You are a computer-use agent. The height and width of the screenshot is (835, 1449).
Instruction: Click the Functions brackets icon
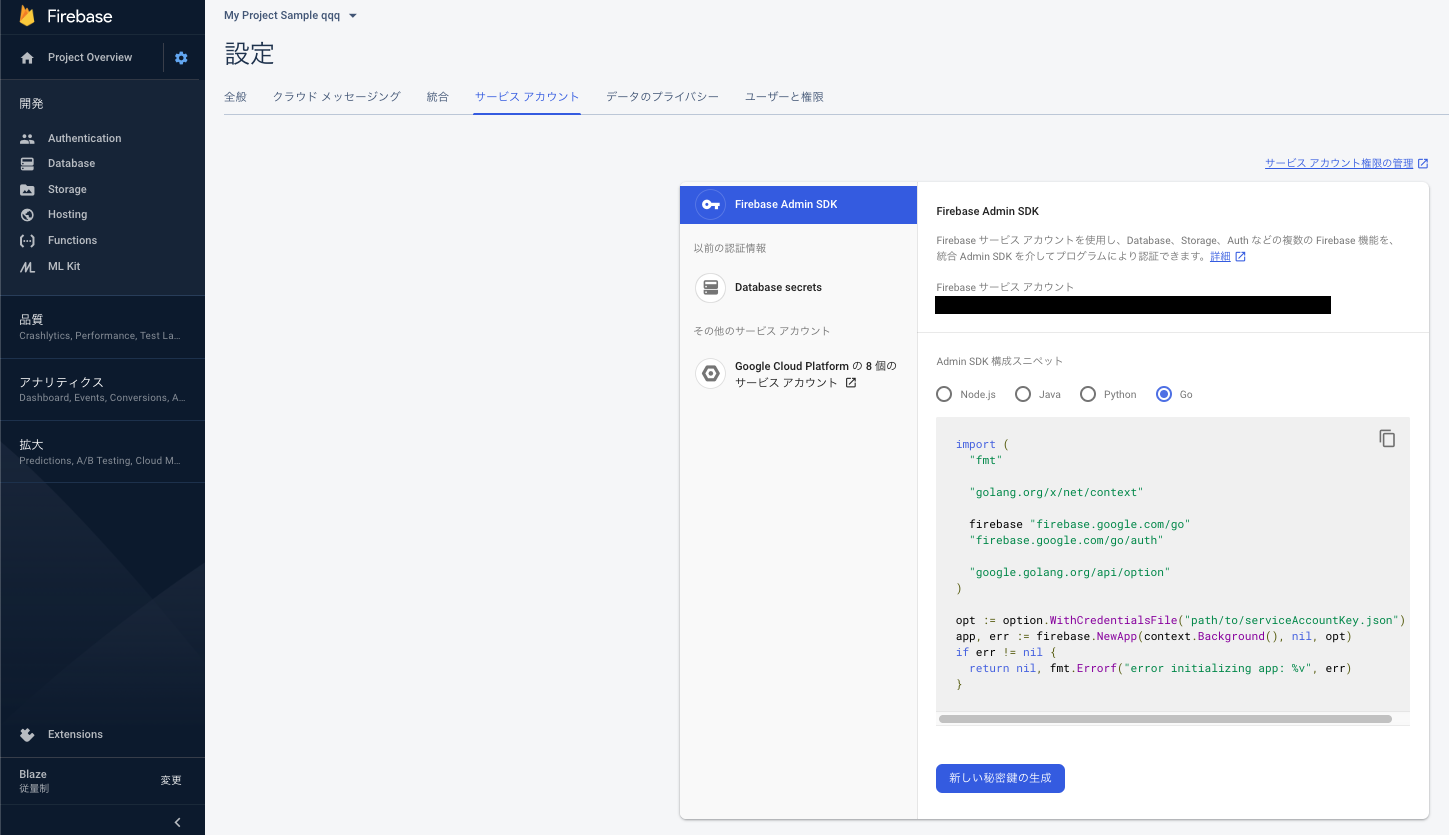(27, 241)
